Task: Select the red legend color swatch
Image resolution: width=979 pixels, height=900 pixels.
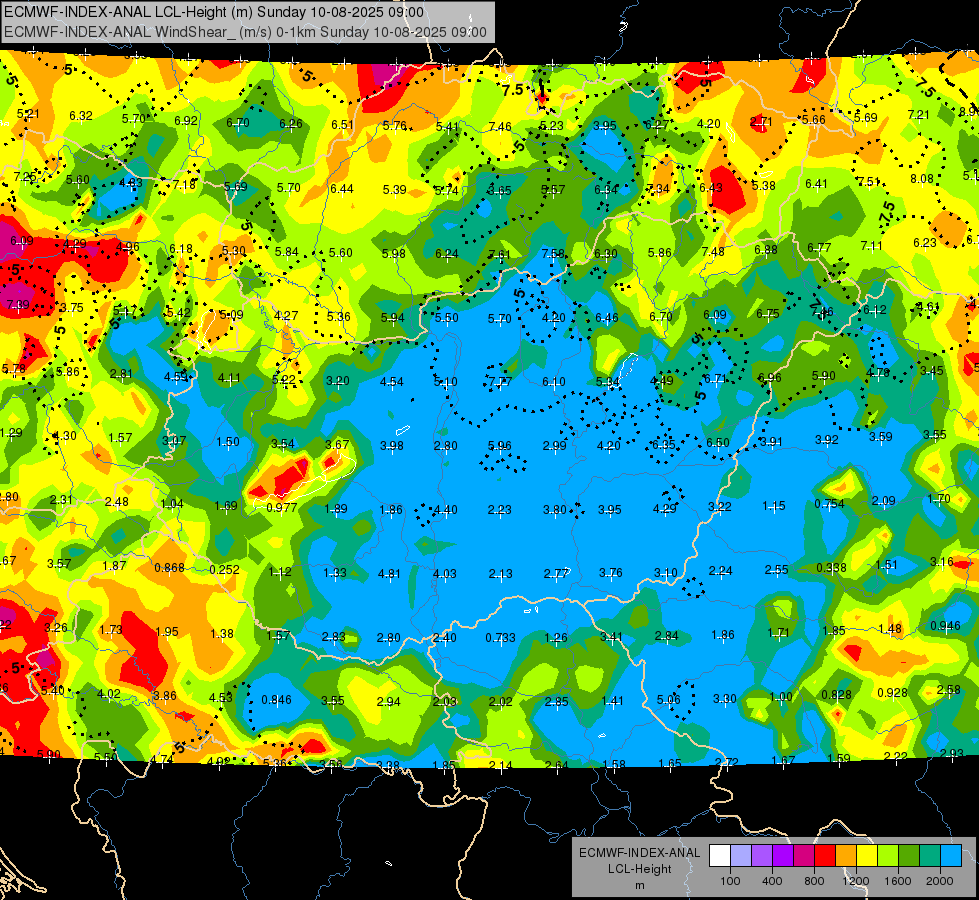Action: (825, 856)
